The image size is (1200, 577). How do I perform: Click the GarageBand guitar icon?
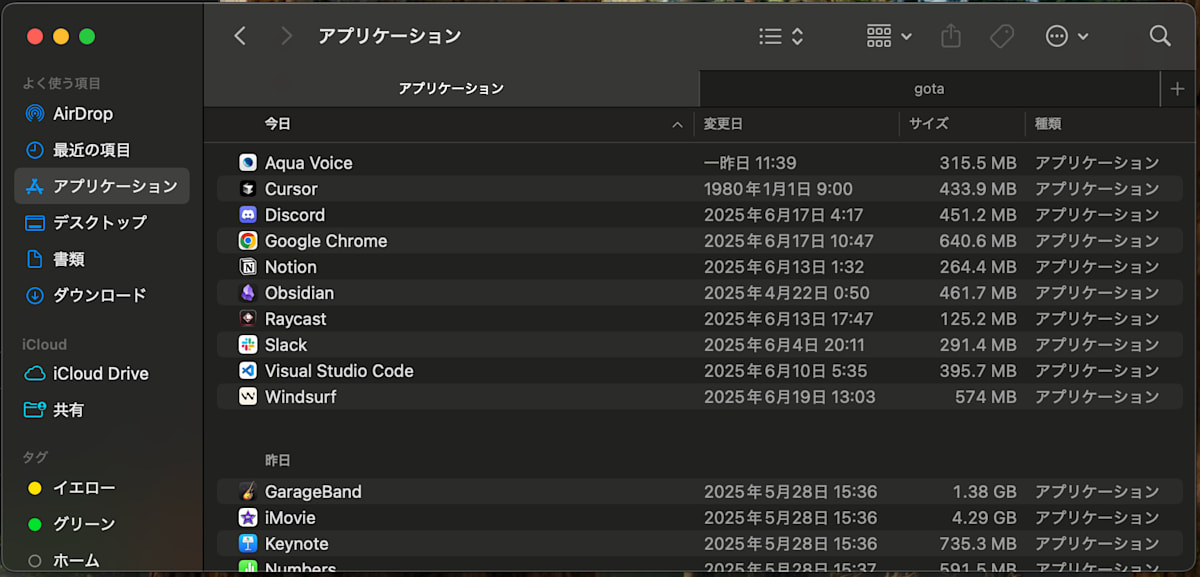point(248,492)
